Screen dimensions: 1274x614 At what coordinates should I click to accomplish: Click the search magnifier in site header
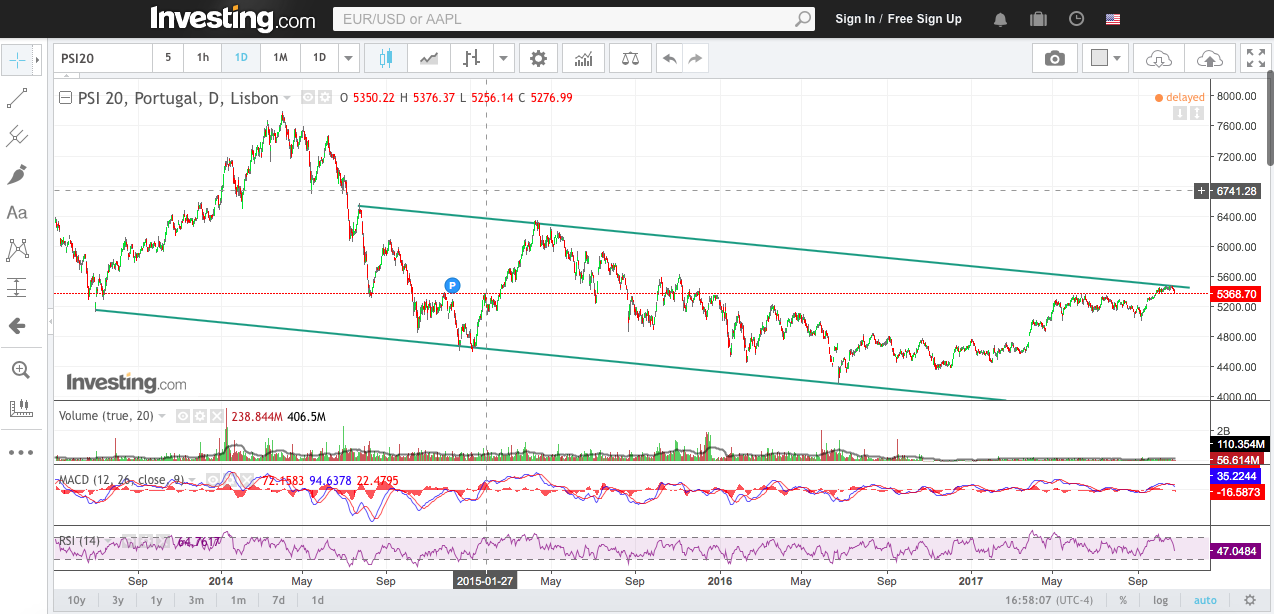803,19
